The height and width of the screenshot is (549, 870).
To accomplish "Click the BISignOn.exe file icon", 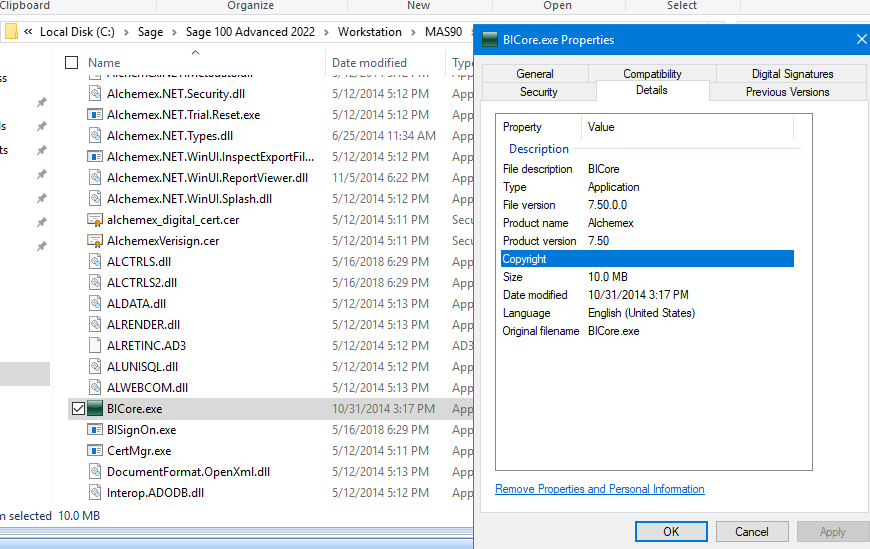I will [x=95, y=430].
